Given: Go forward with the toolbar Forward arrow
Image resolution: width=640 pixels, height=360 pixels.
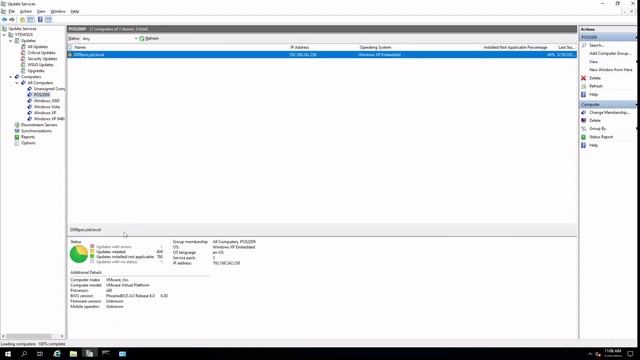Looking at the screenshot, I should pyautogui.click(x=12, y=20).
